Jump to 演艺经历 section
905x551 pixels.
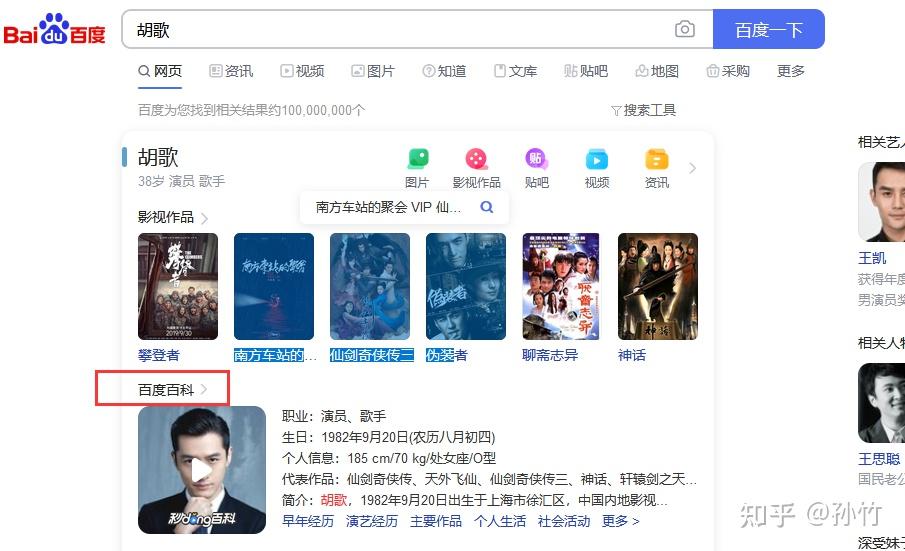pos(372,521)
